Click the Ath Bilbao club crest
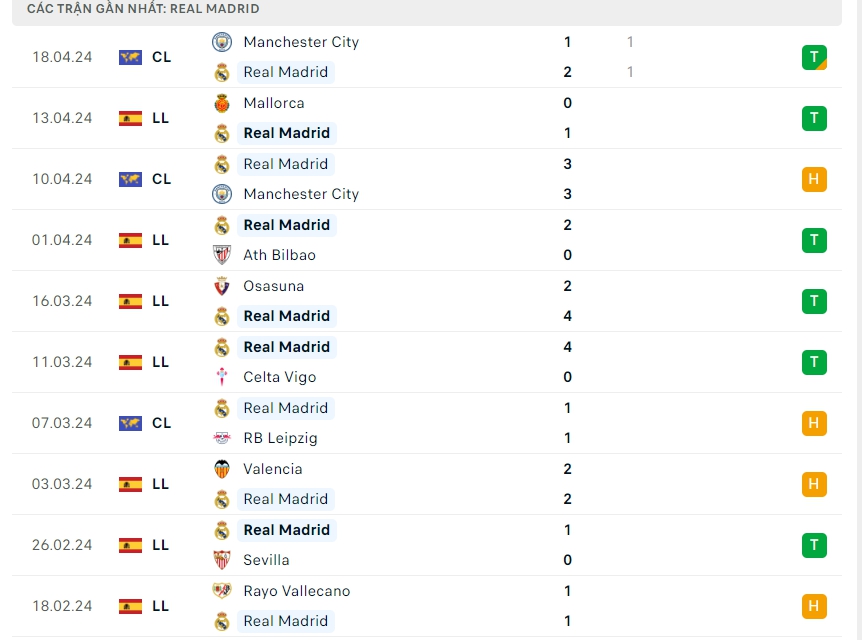 point(221,255)
